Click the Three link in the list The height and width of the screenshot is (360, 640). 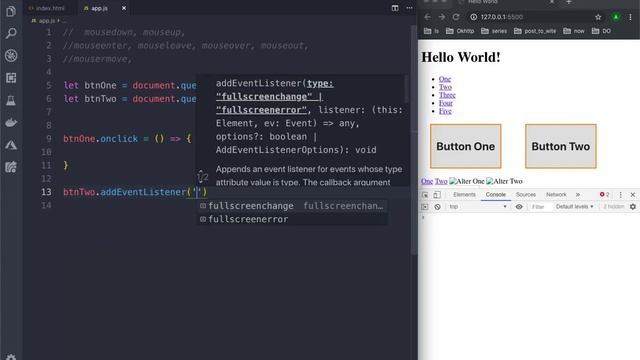447,95
